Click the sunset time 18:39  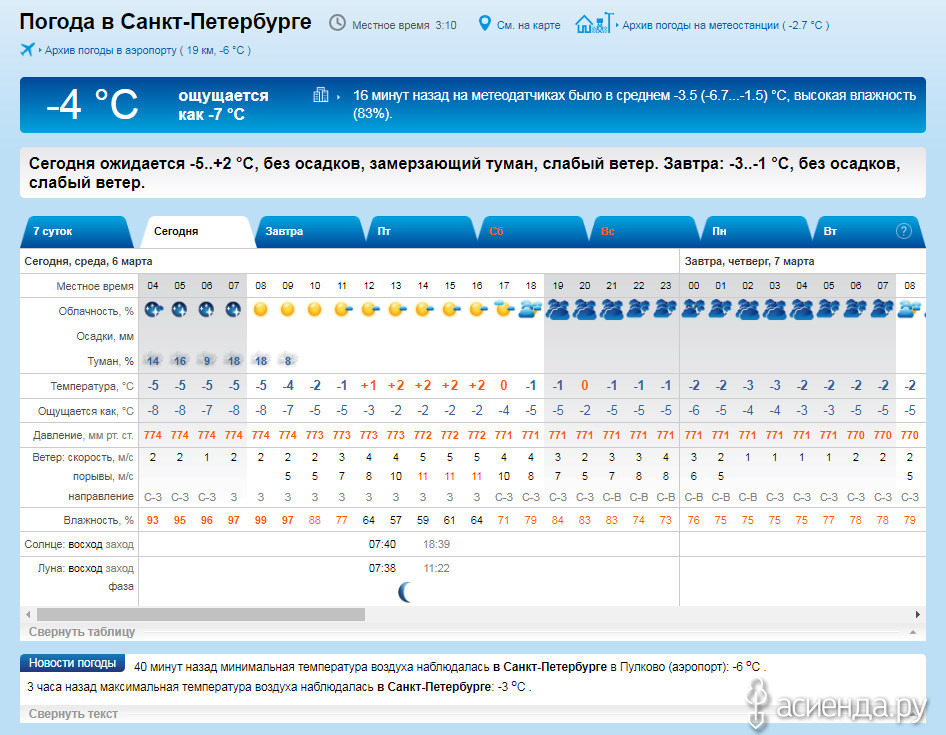(436, 544)
